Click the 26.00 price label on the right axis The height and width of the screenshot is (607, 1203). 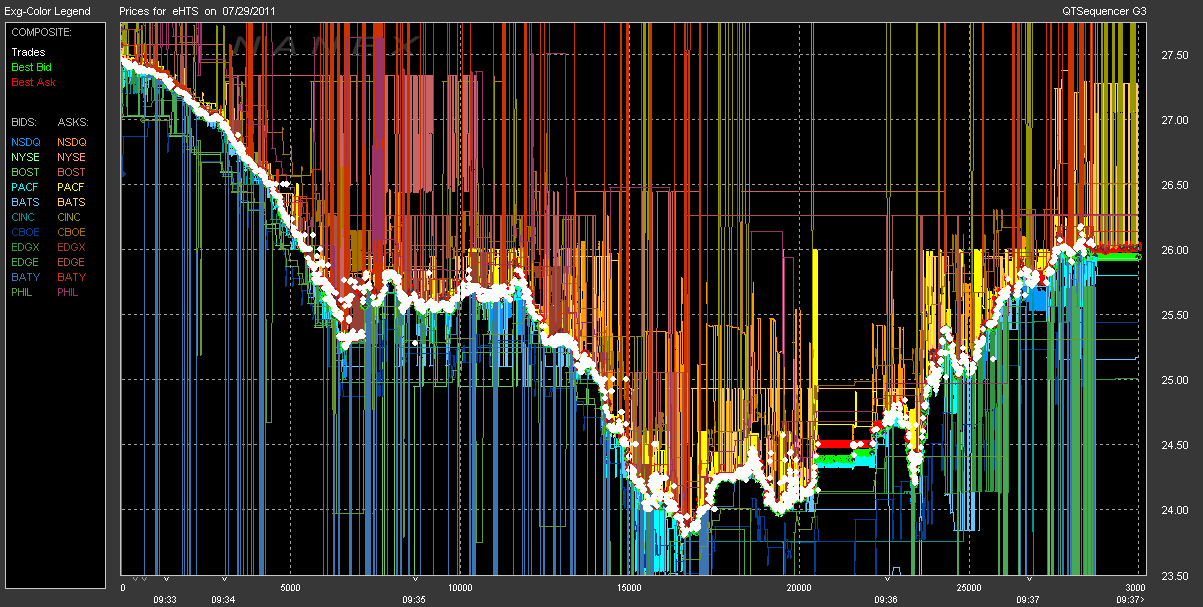click(x=1174, y=250)
